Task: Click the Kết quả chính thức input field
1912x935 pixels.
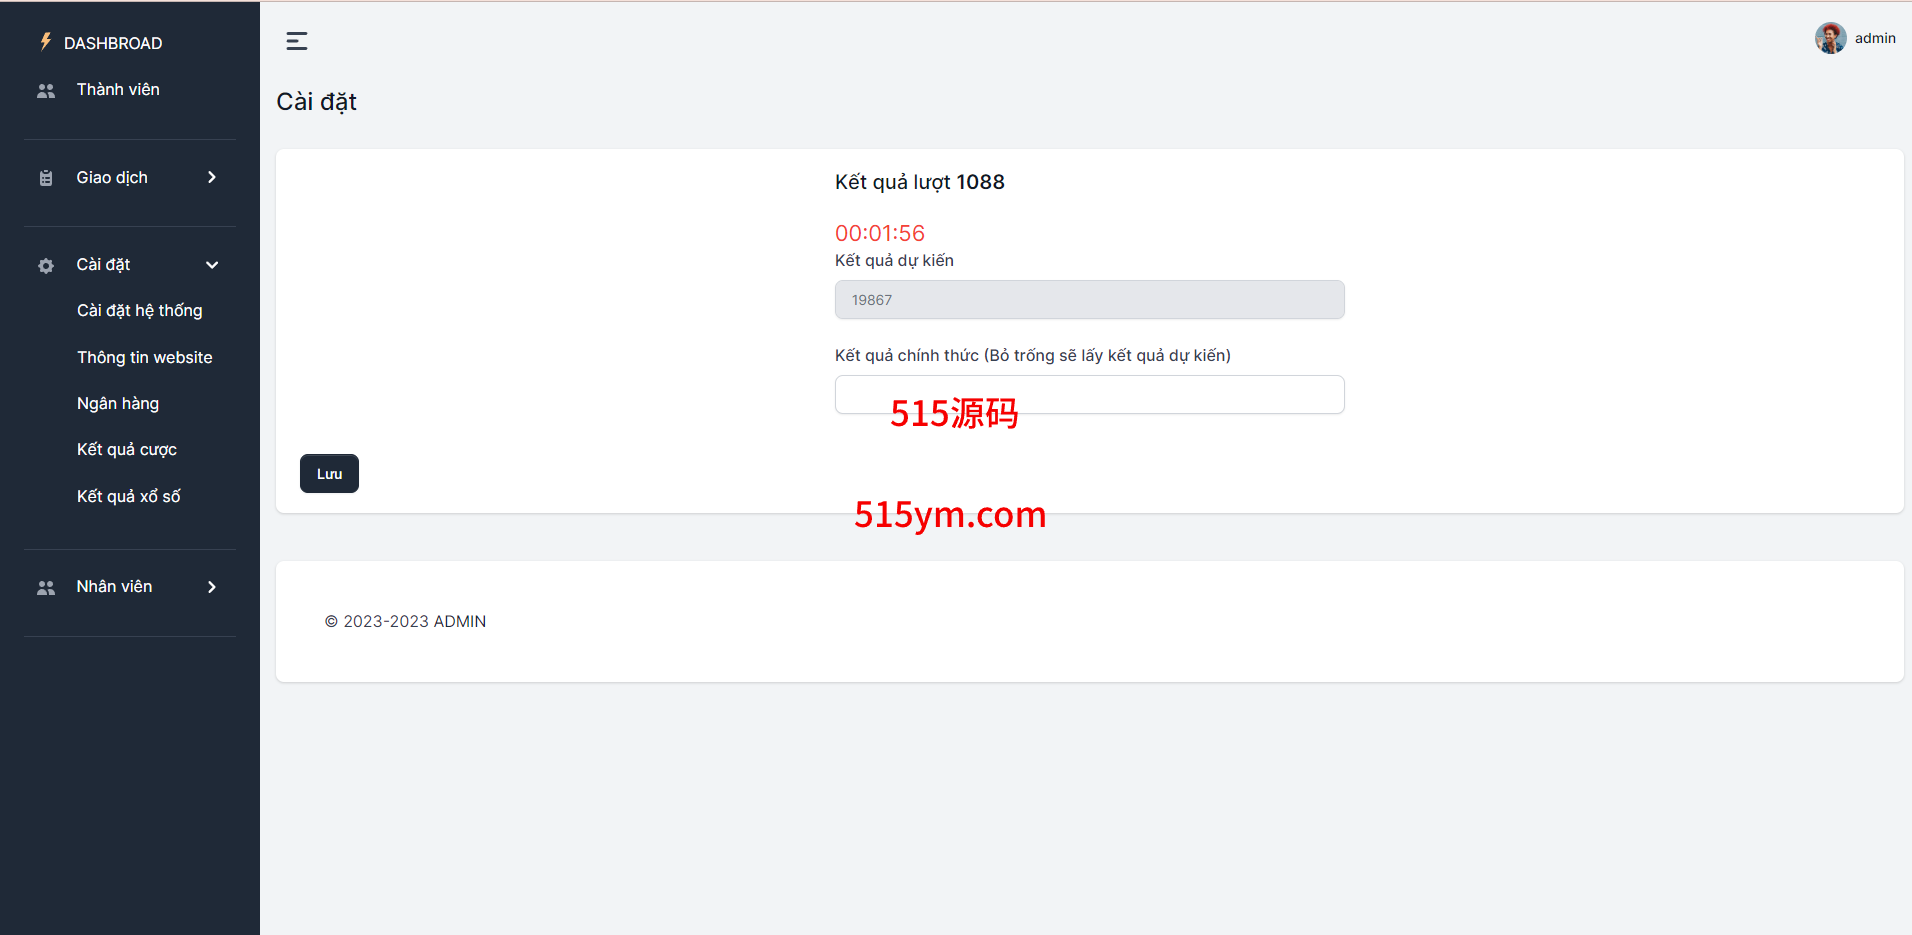Action: (x=1089, y=394)
